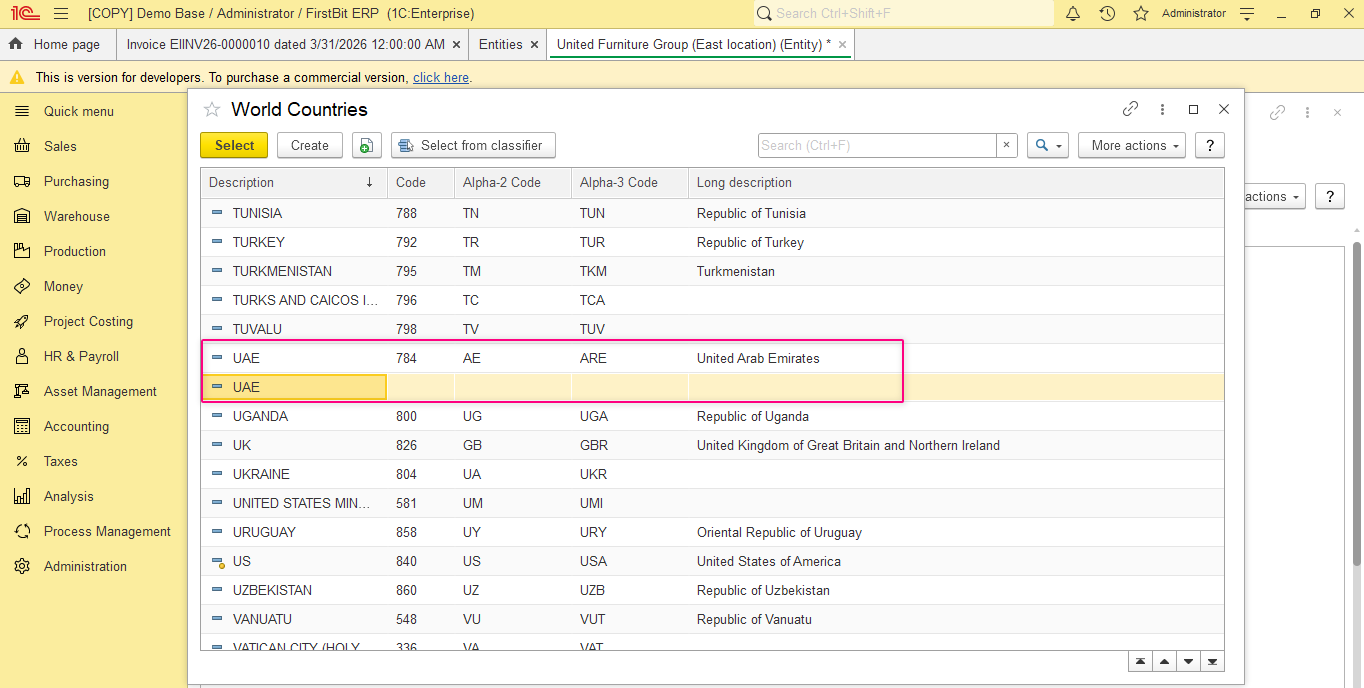Viewport: 1364px width, 688px height.
Task: Jump to the first list row arrow
Action: [1140, 662]
